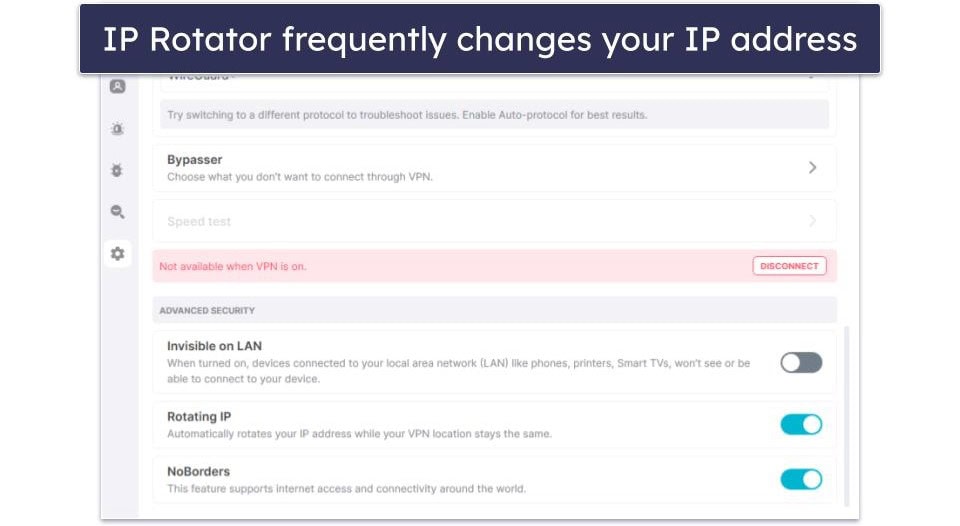960x526 pixels.
Task: Click the protocol troubleshooting hint text
Action: coord(406,115)
